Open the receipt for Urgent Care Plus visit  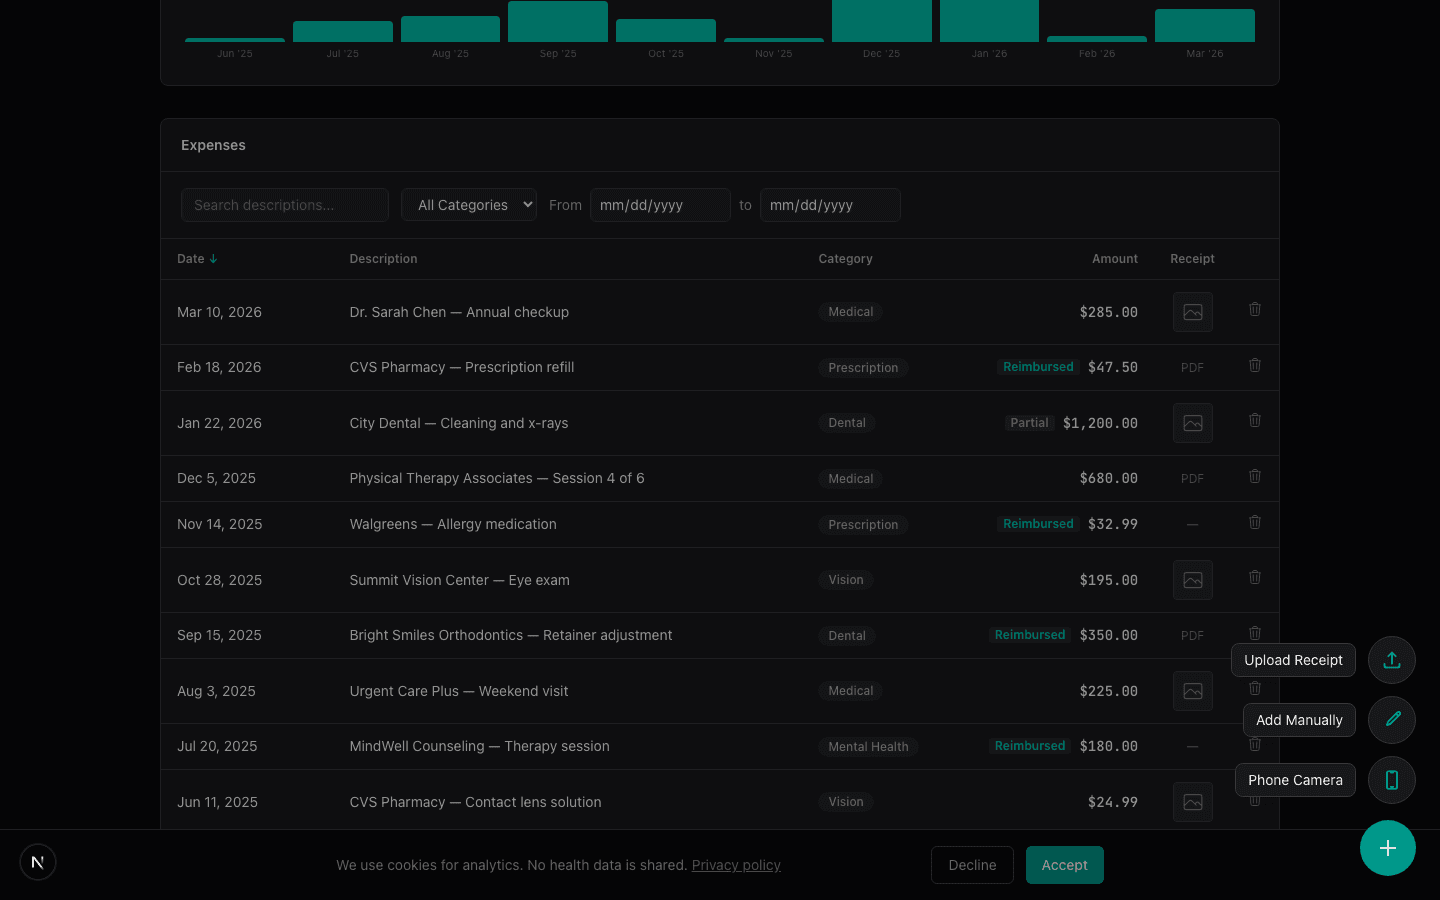point(1192,691)
